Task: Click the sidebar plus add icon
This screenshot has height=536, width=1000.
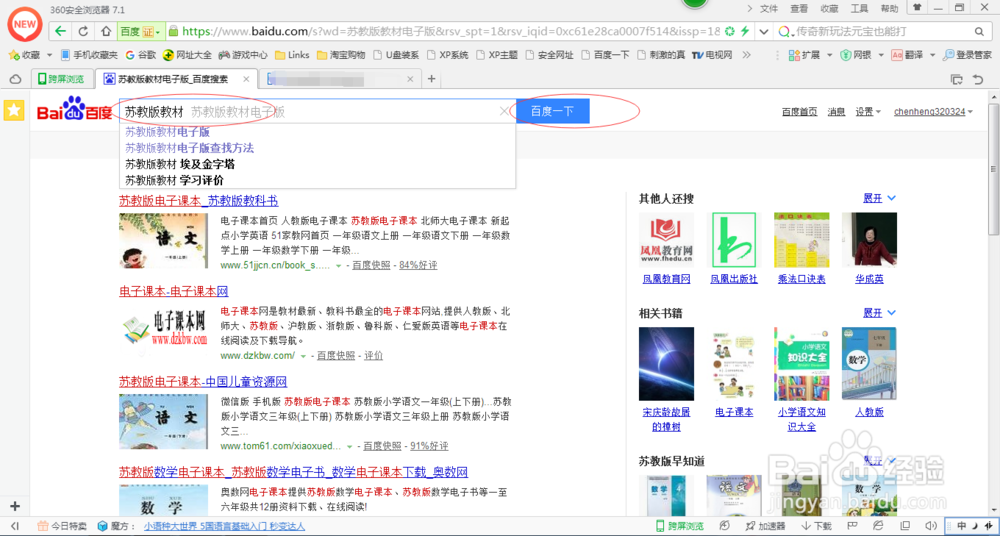Action: coord(15,506)
